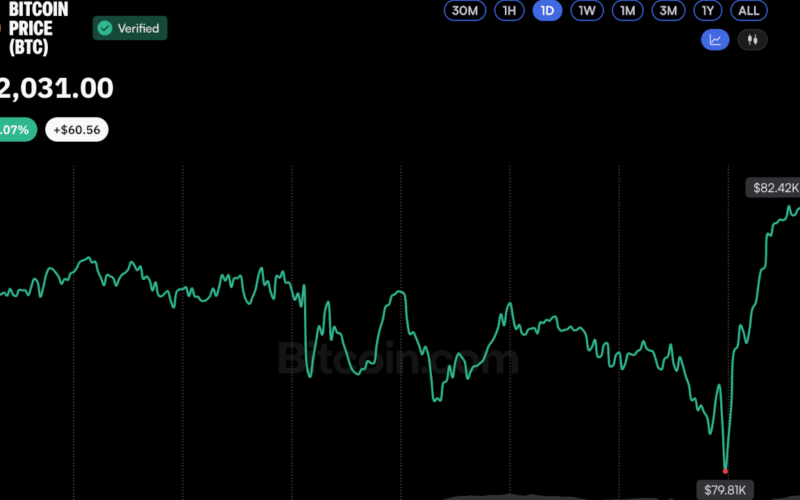Click the current price value 2,031.00

pyautogui.click(x=56, y=88)
